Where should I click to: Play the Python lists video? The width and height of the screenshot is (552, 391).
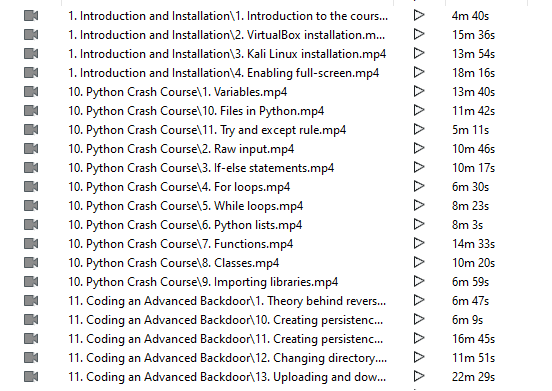coord(419,225)
